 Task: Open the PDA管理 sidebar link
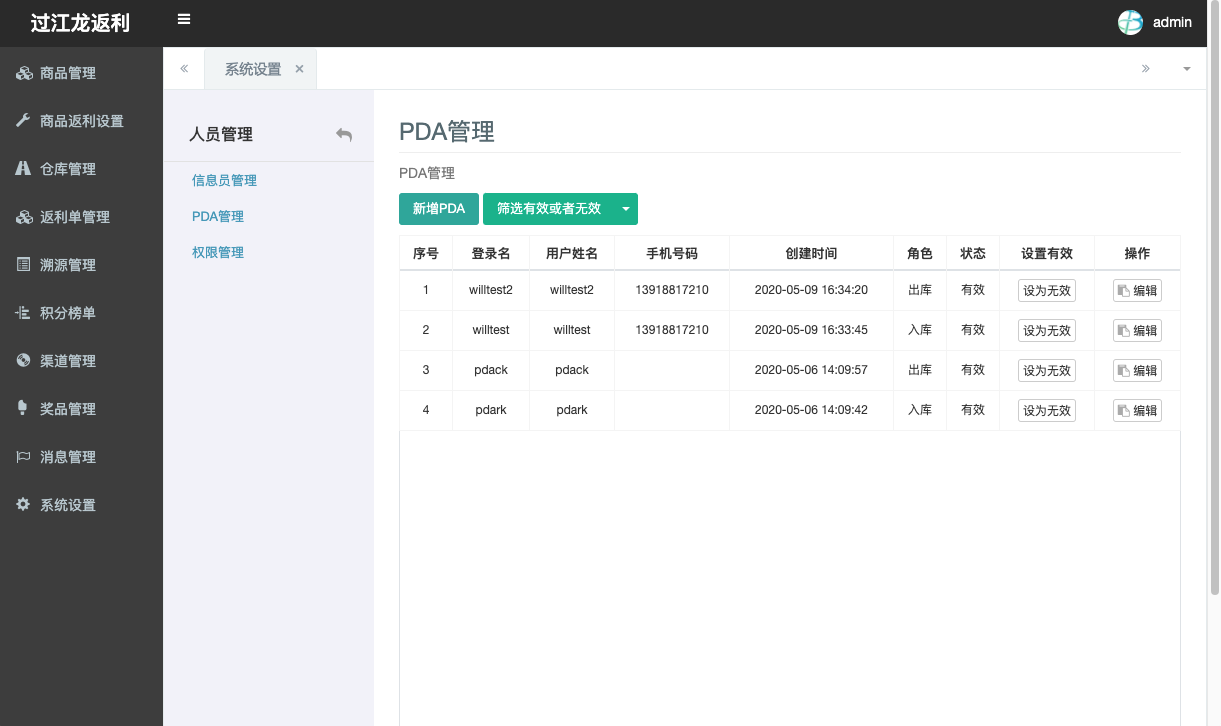tap(218, 217)
